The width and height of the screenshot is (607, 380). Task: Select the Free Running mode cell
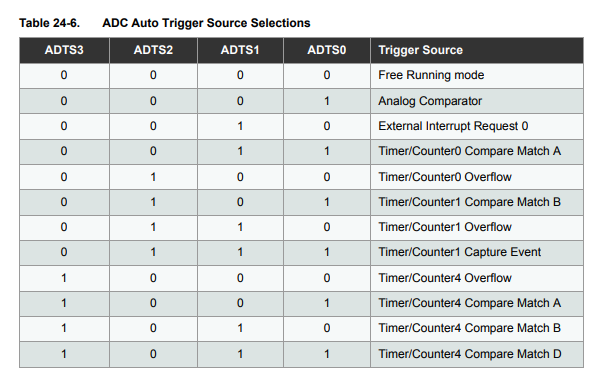(x=431, y=75)
